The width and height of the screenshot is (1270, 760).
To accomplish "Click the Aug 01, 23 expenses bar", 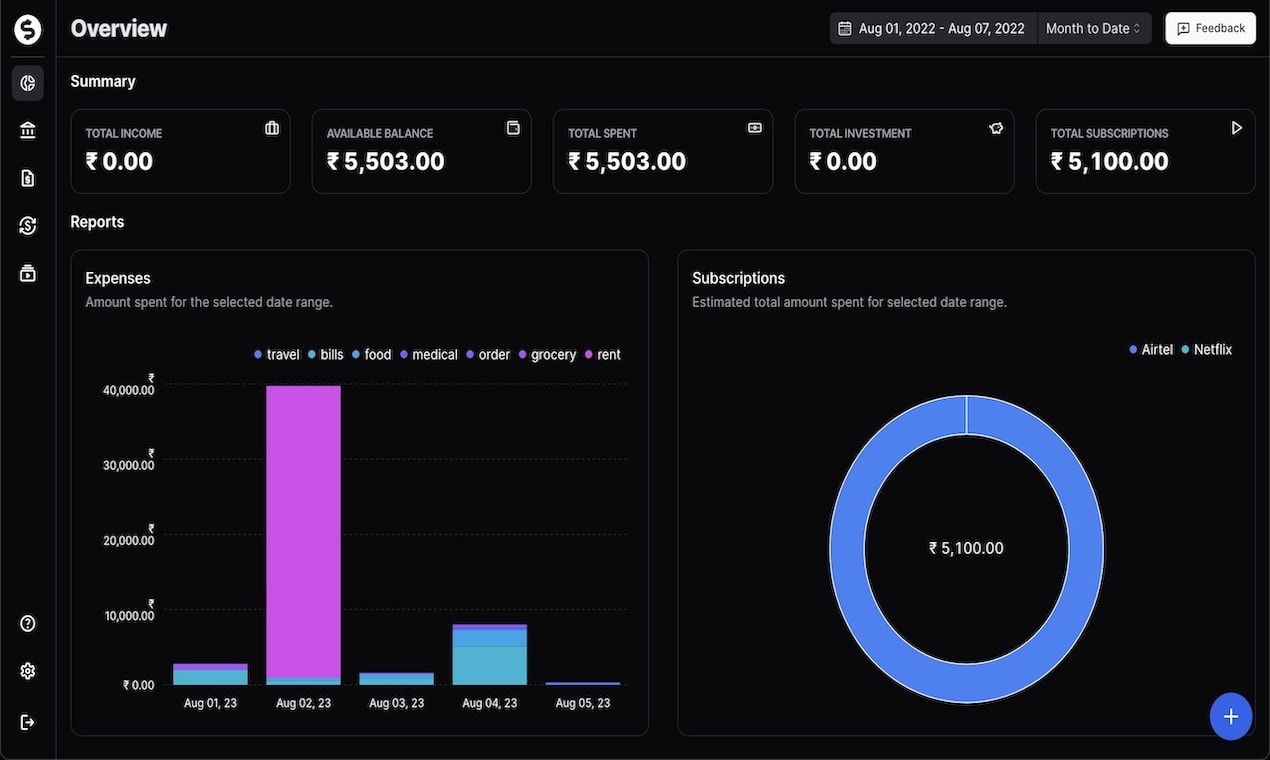I will [x=210, y=674].
